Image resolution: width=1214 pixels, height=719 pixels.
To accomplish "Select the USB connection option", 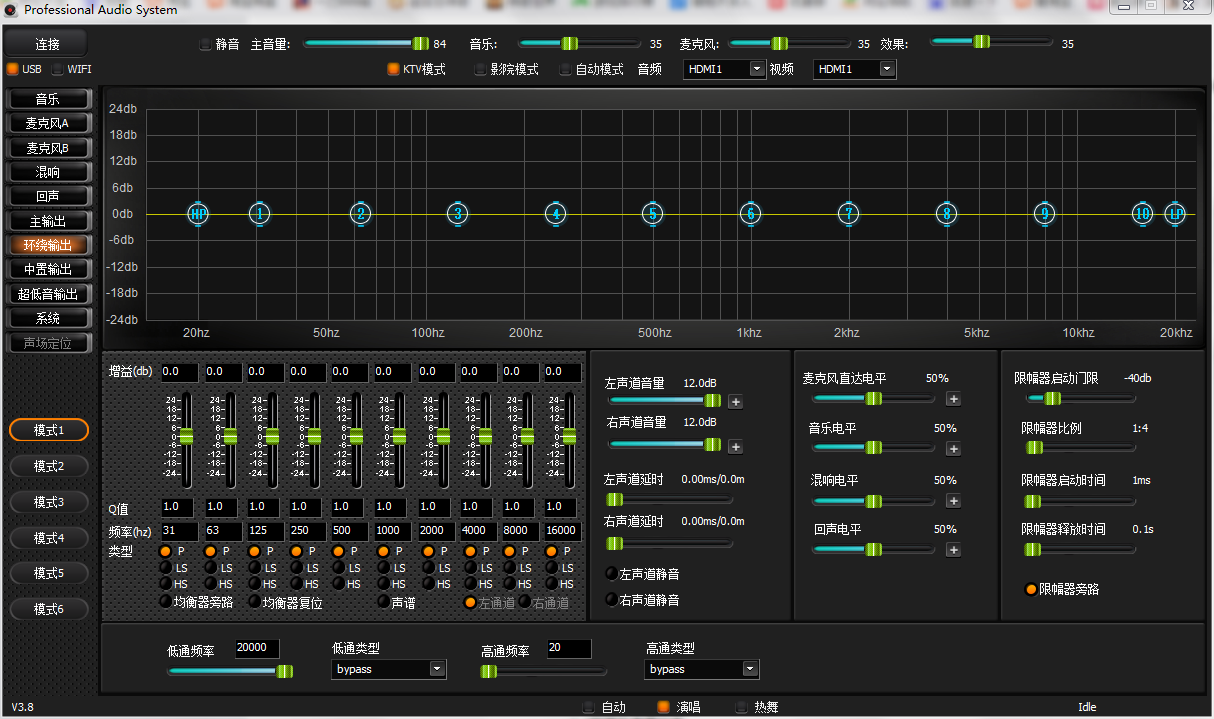I will (13, 69).
